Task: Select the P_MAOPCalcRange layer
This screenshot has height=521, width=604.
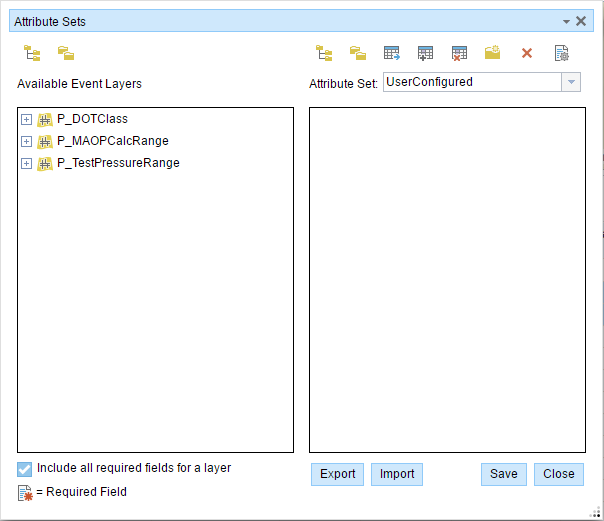Action: (x=112, y=141)
